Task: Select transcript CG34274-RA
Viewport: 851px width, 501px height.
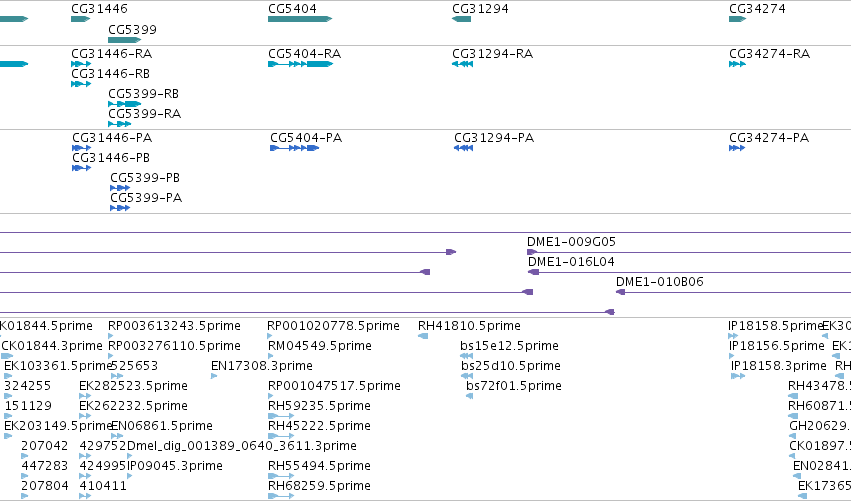Action: pos(770,54)
